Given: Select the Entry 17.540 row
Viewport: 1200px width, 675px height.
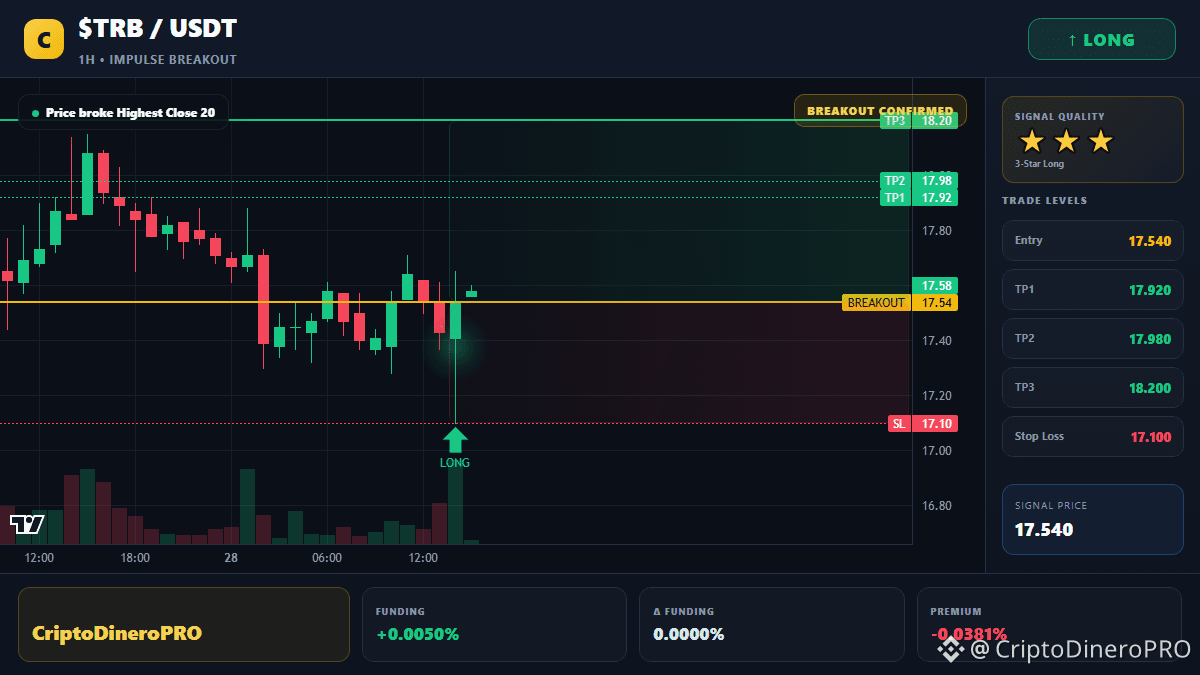Looking at the screenshot, I should pyautogui.click(x=1093, y=241).
